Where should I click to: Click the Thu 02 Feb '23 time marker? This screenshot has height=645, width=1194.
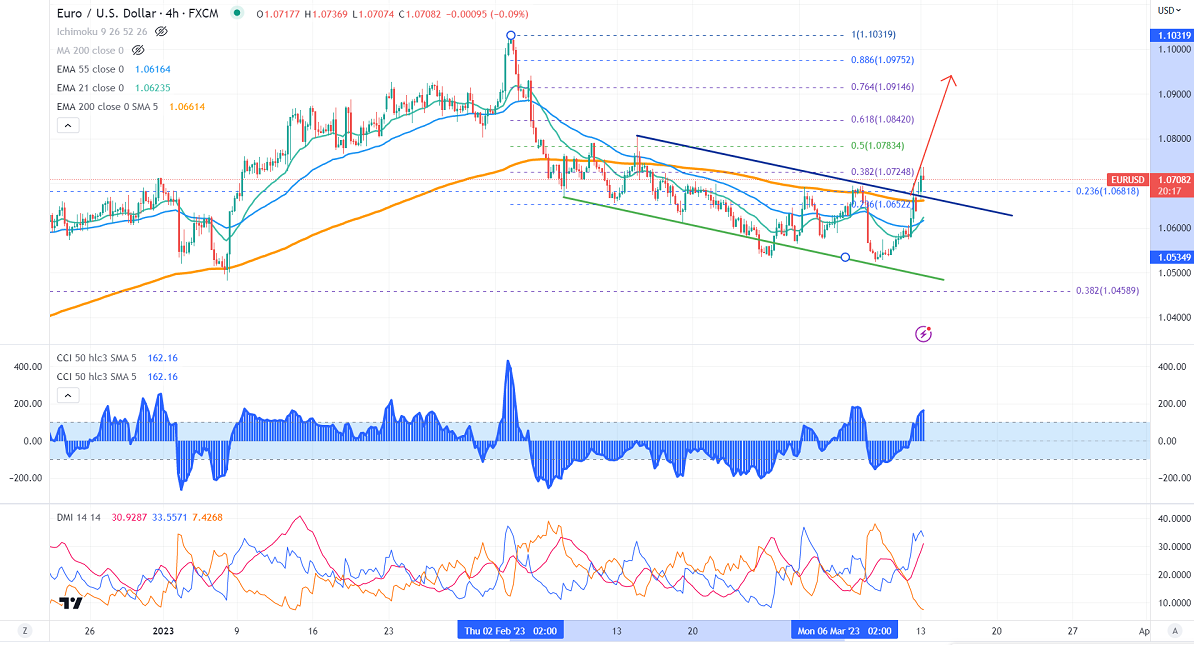coord(510,632)
